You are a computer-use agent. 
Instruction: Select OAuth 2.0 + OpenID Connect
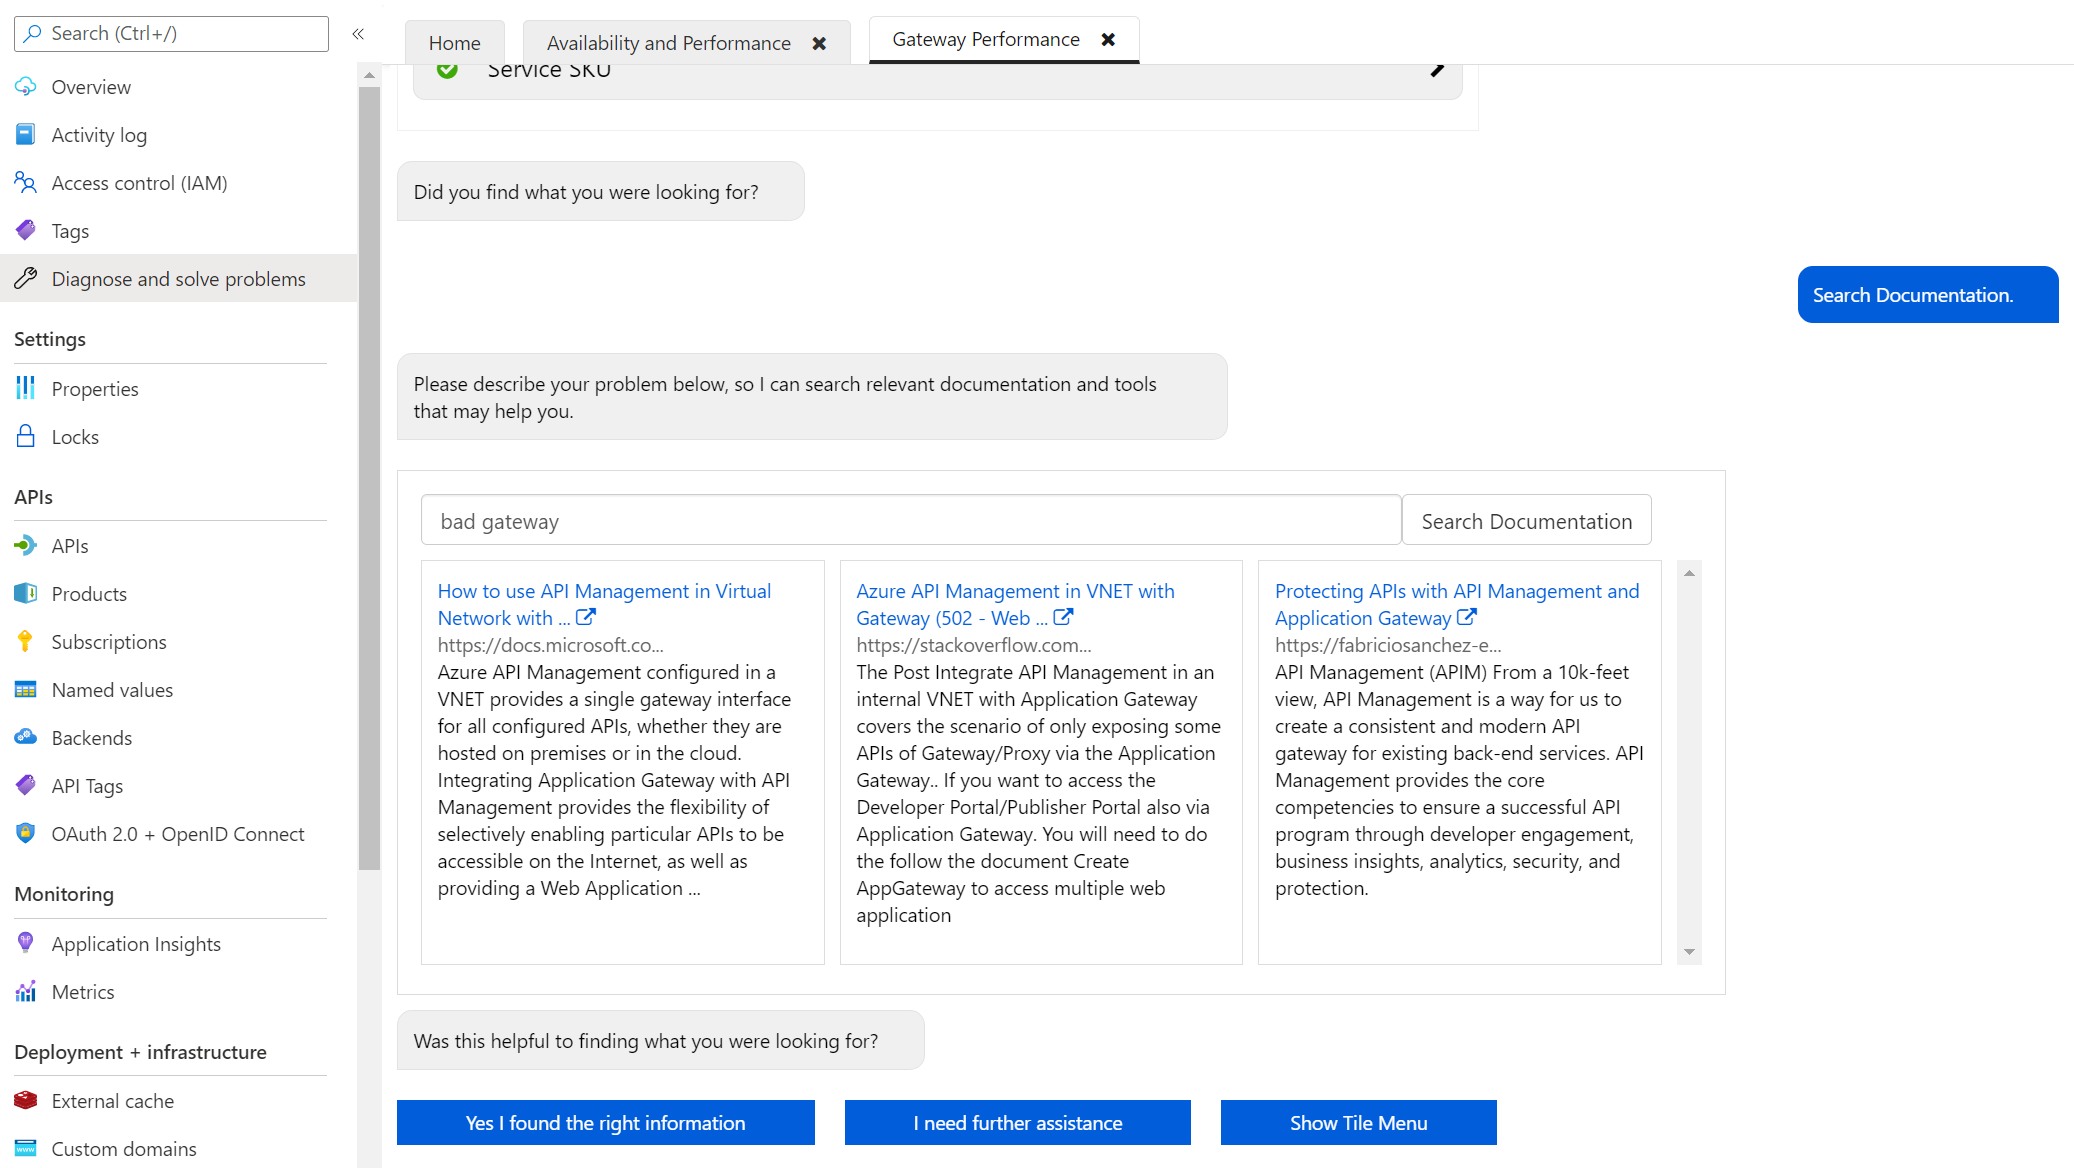tap(178, 833)
